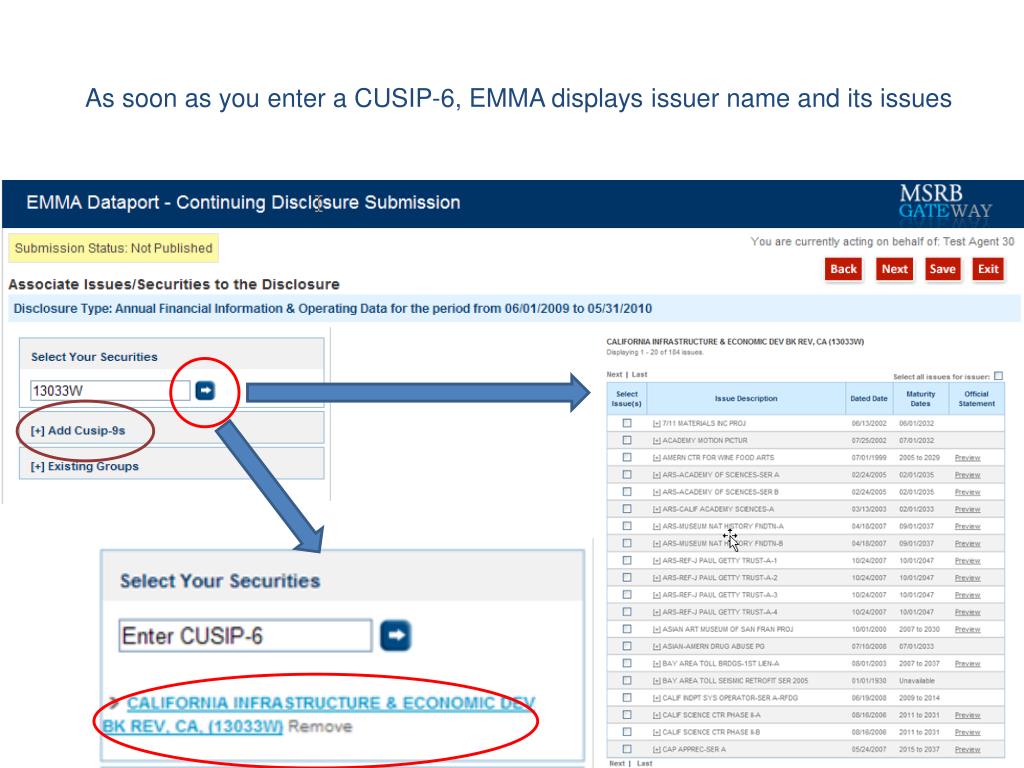Expand the ARS-REF-J PAUL GETTY TRUST-A-3 issue

(x=656, y=595)
